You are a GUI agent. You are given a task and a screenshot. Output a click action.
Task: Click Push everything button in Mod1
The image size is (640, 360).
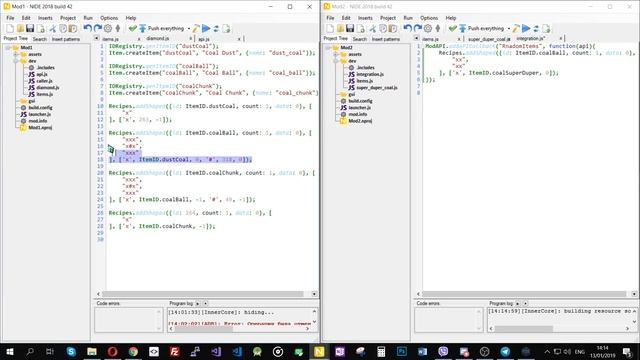(x=162, y=29)
